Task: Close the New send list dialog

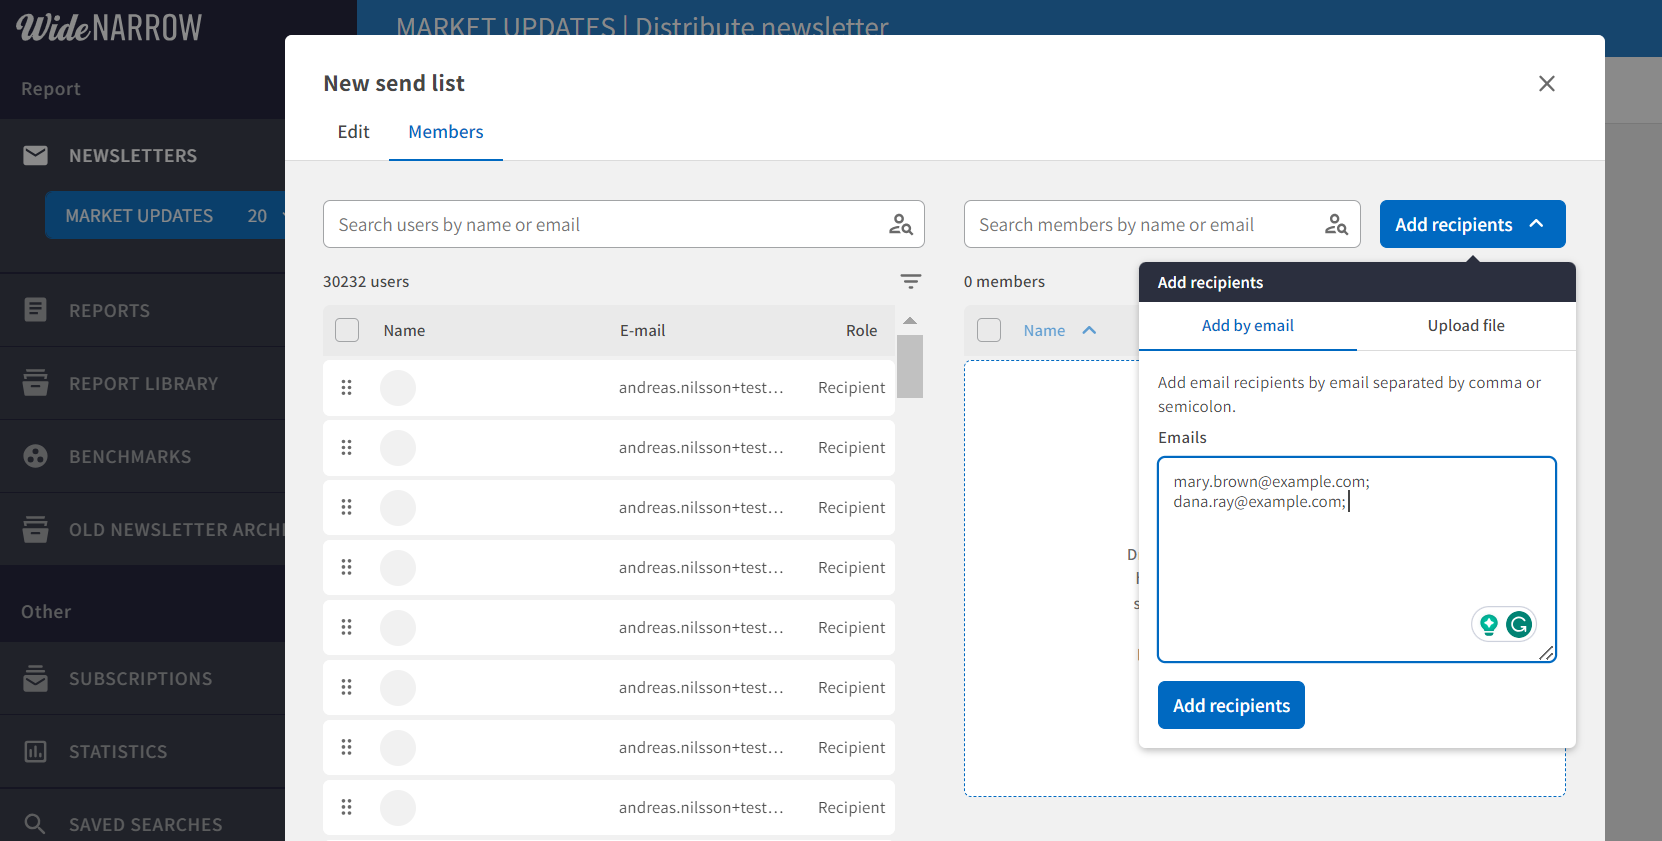Action: 1546,84
